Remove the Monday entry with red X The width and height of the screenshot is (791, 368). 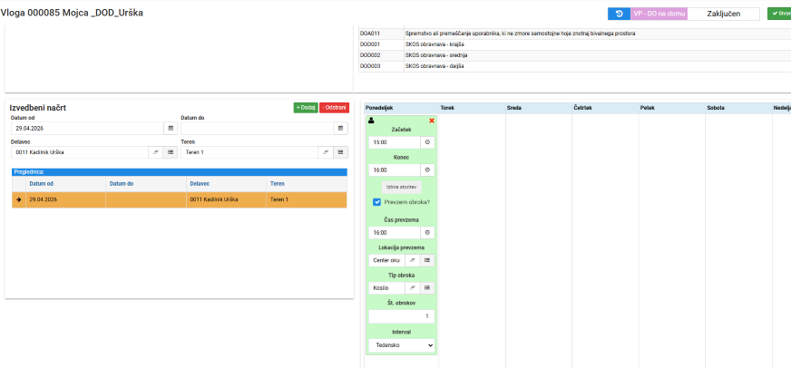[x=431, y=121]
